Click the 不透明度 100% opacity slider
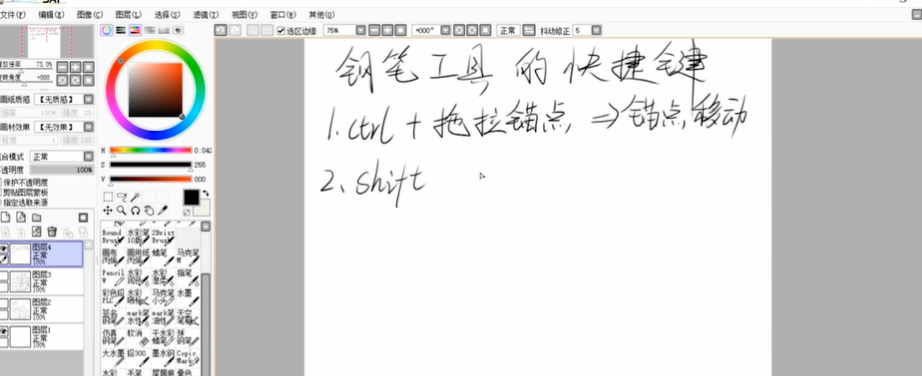Image resolution: width=922 pixels, height=376 pixels. (61, 169)
